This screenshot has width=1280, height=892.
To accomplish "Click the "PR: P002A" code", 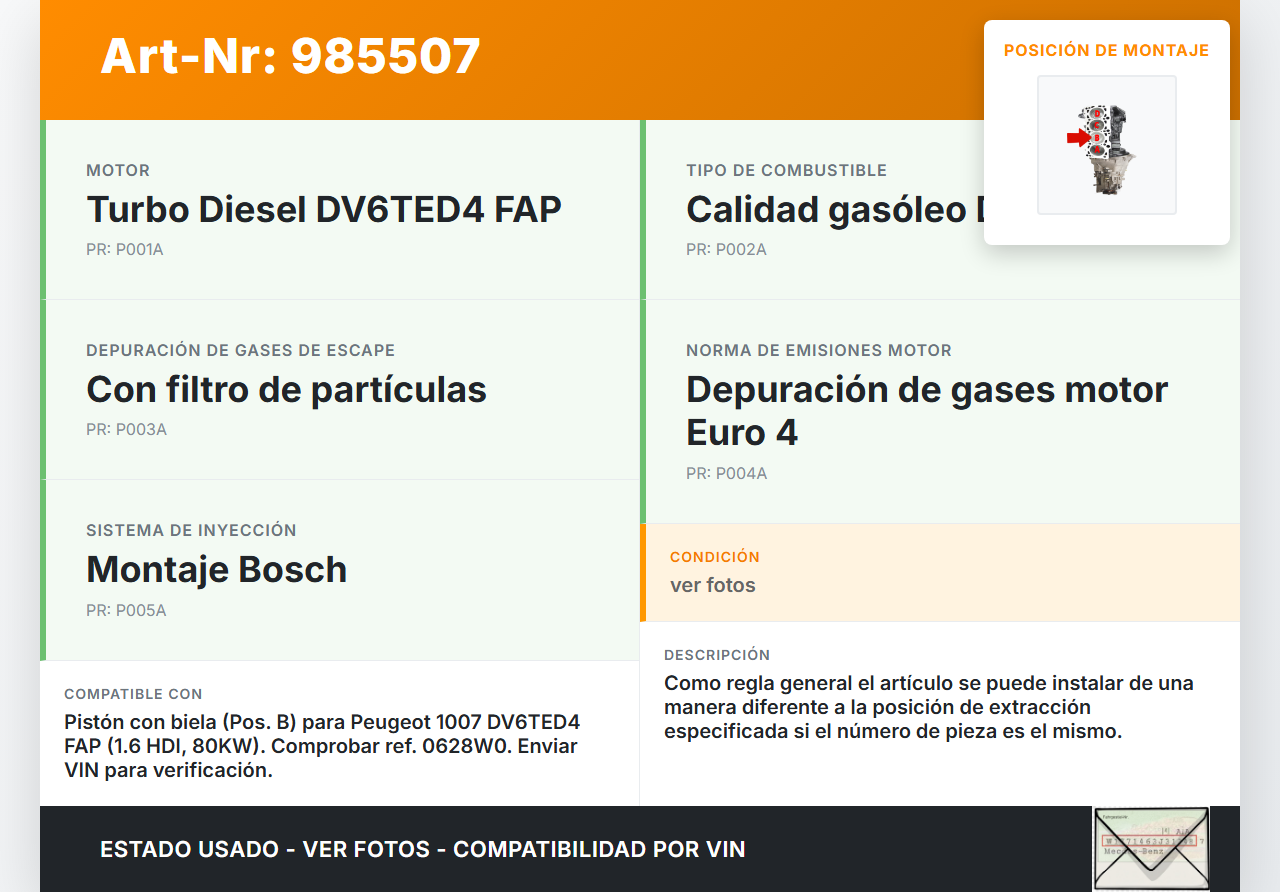I will pos(726,250).
